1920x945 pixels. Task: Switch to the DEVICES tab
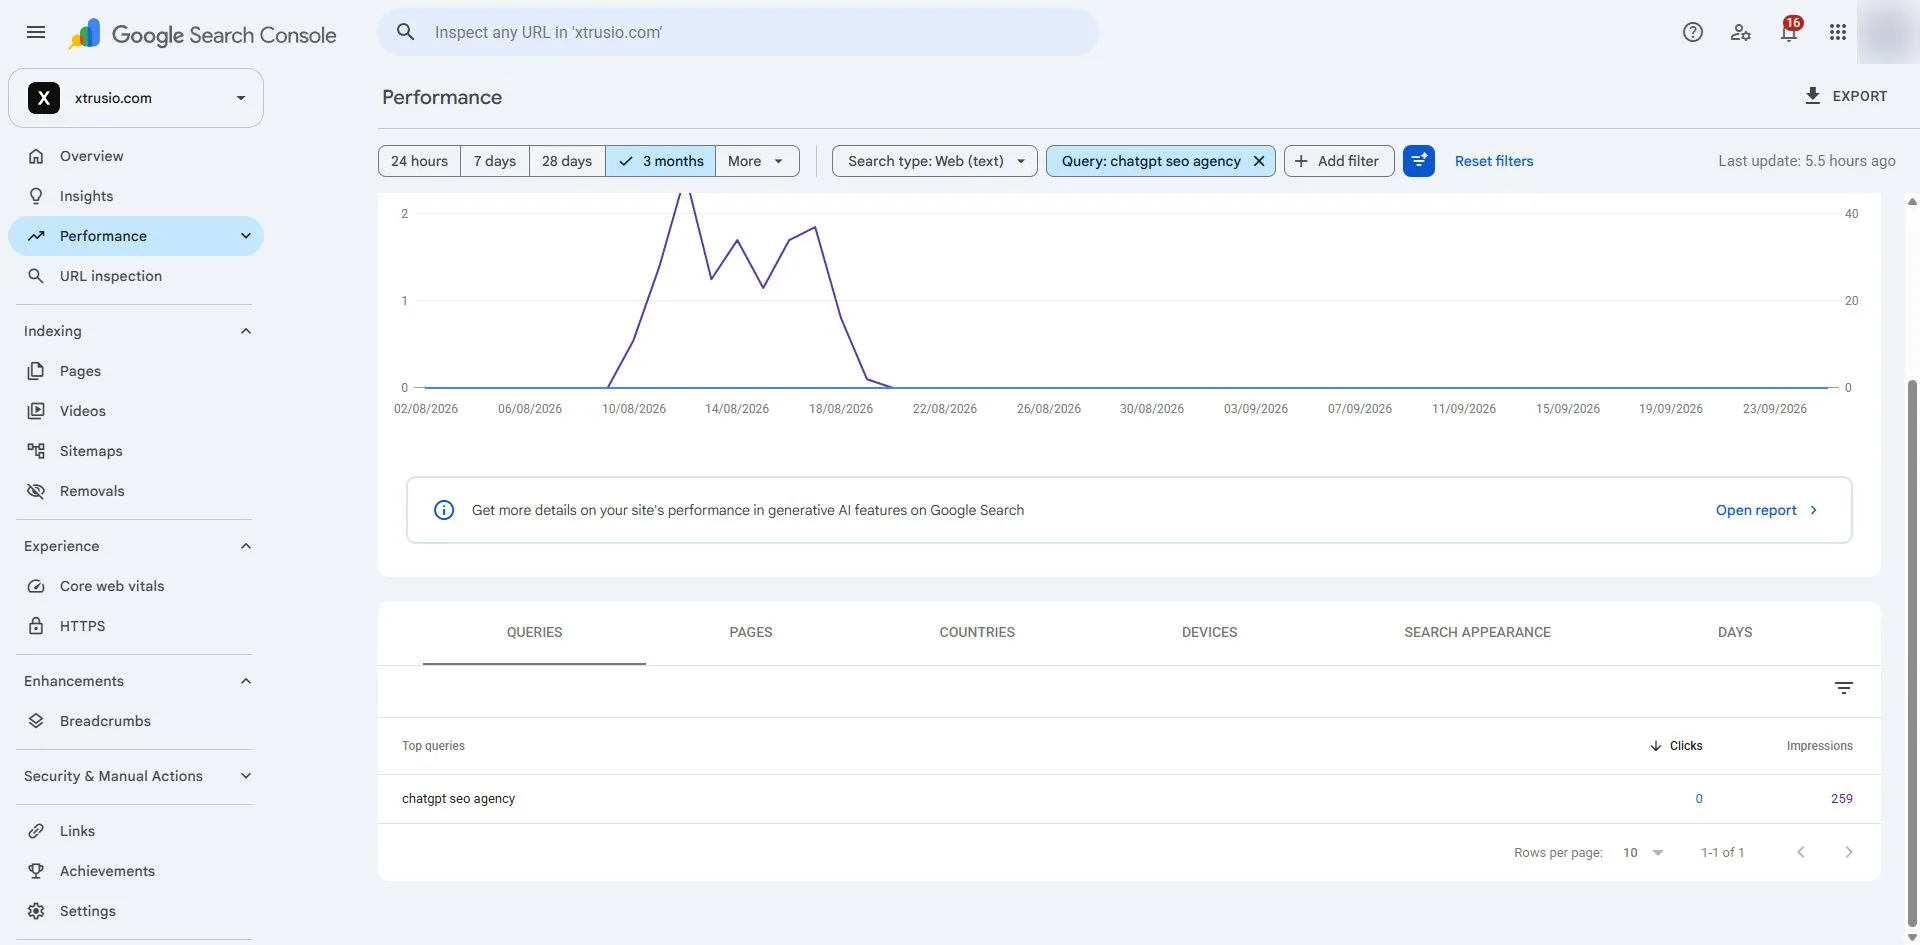pos(1209,632)
